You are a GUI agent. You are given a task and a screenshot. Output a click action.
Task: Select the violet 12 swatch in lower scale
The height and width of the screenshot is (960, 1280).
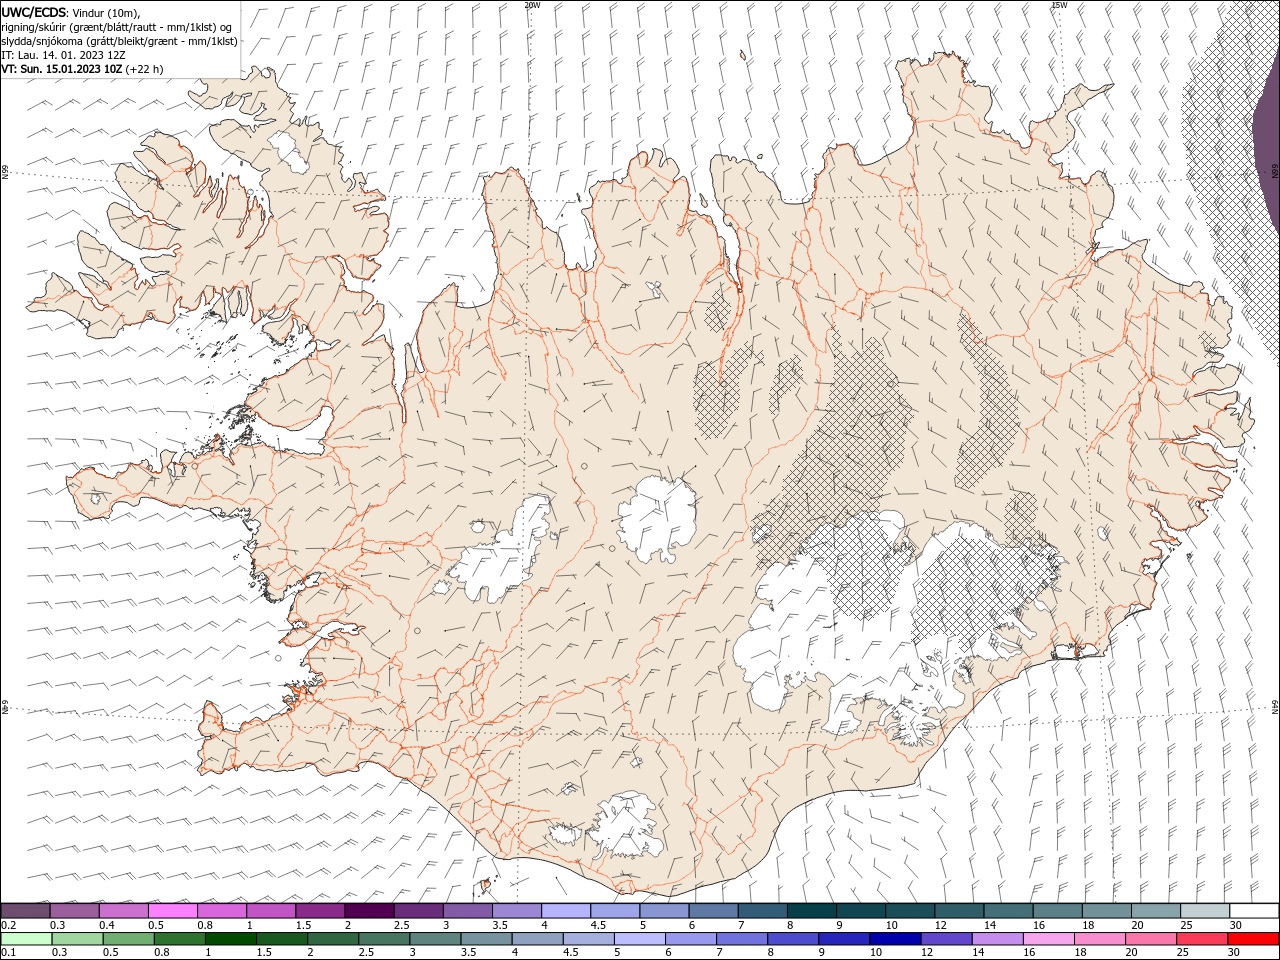[947, 939]
